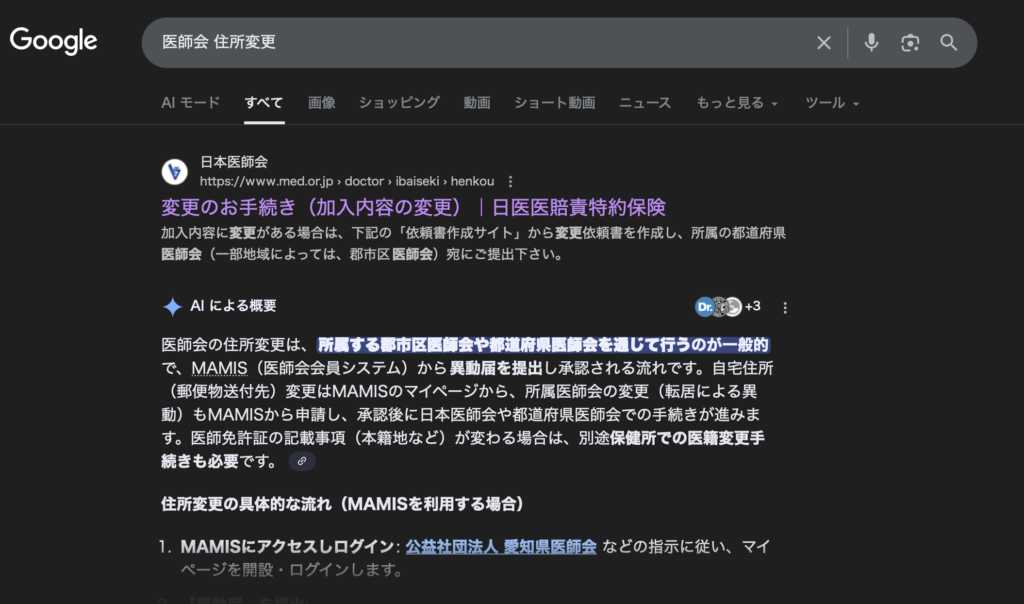Click the magnifying glass search icon
This screenshot has width=1024, height=604.
click(x=948, y=42)
